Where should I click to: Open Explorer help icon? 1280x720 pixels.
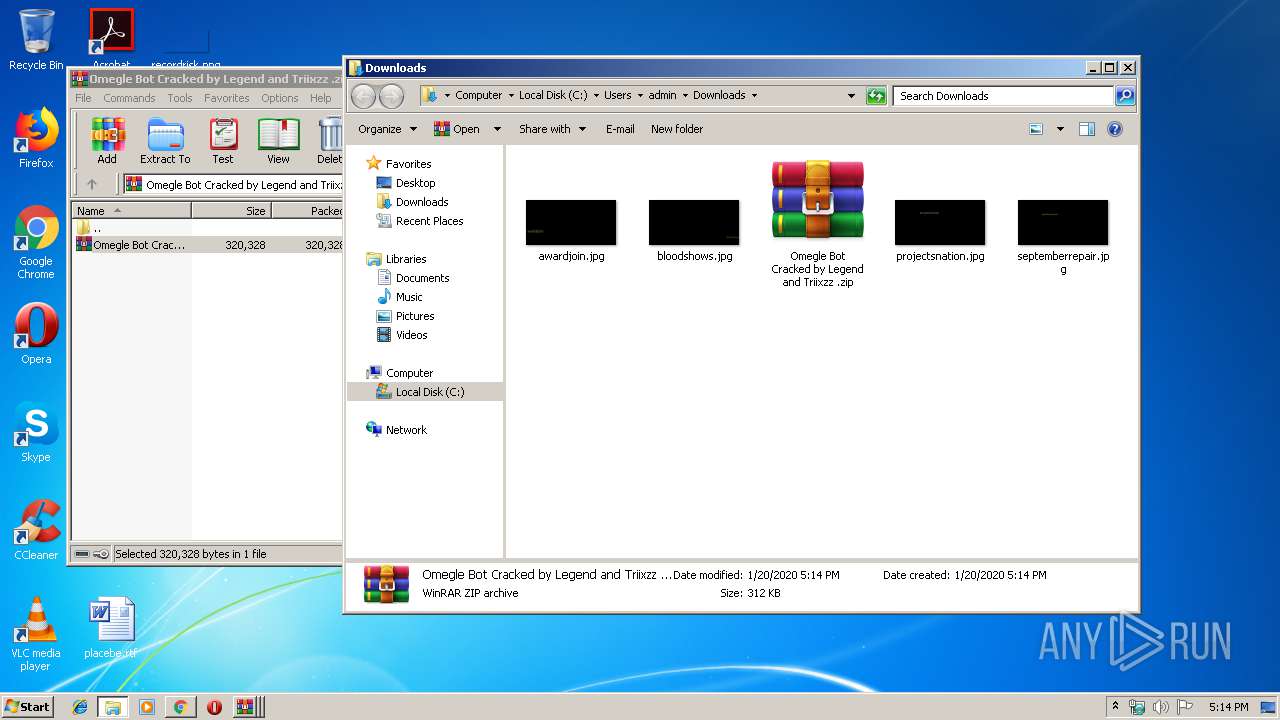[1115, 129]
